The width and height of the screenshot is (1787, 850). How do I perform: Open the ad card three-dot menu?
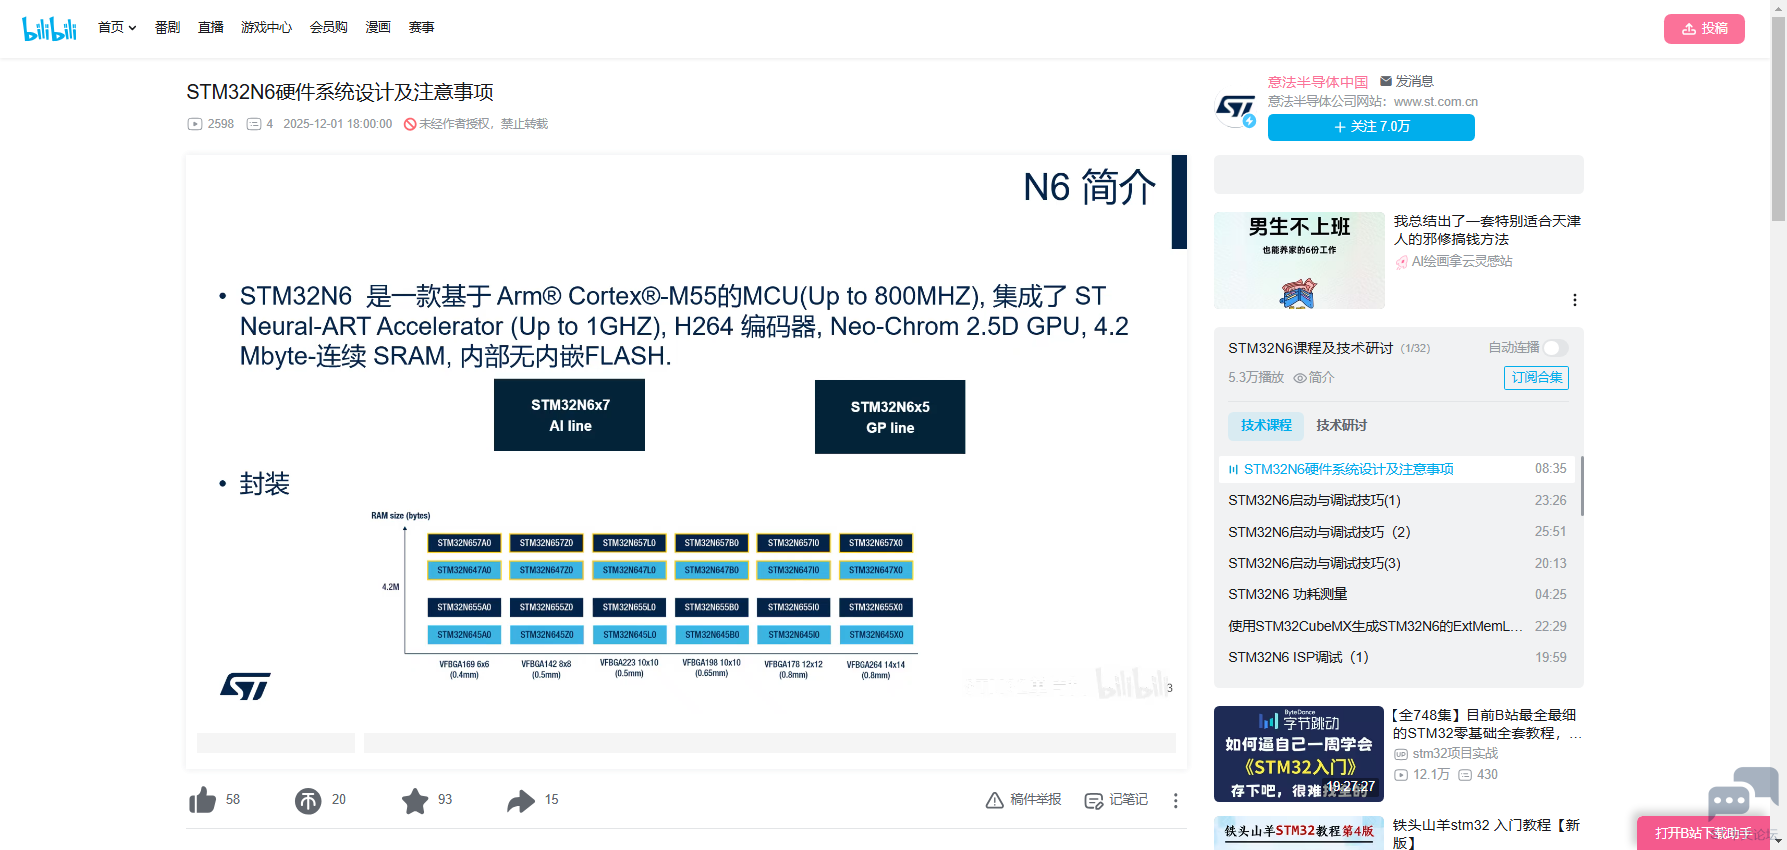[x=1574, y=300]
